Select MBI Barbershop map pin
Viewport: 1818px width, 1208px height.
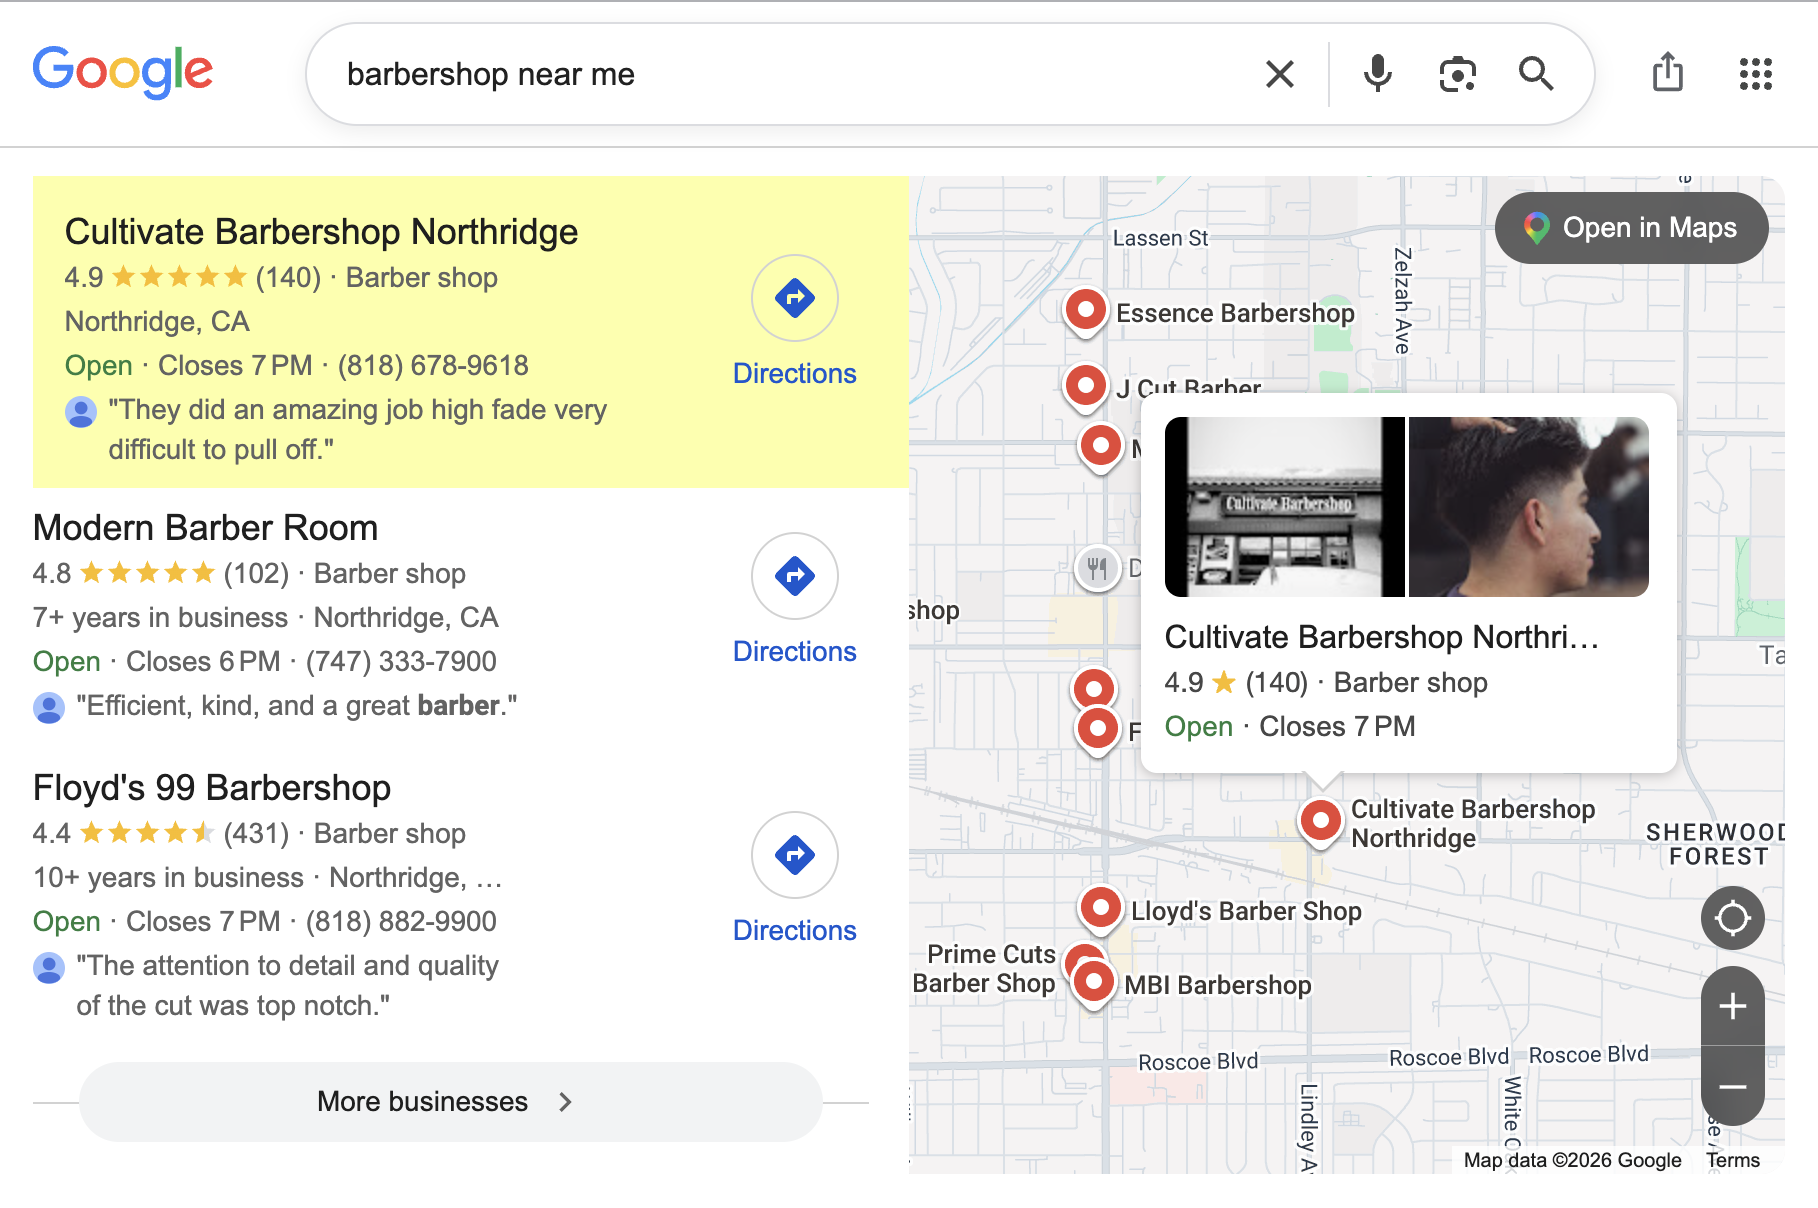(1094, 983)
